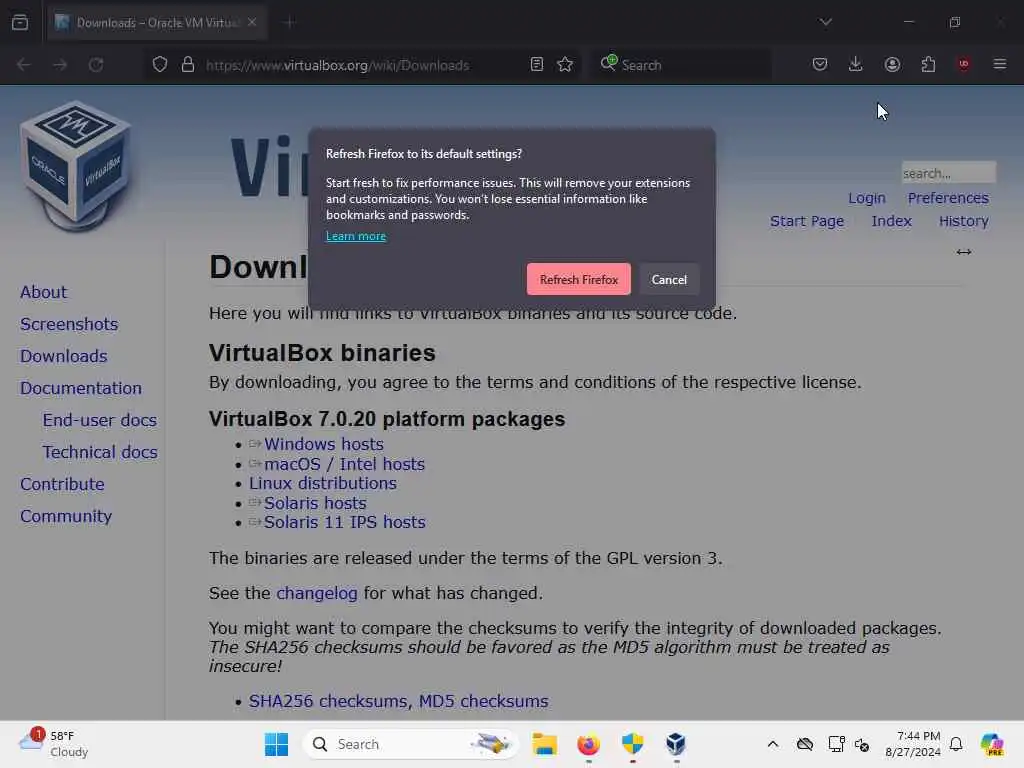Open the Extensions puzzle icon
The width and height of the screenshot is (1024, 768).
(928, 64)
